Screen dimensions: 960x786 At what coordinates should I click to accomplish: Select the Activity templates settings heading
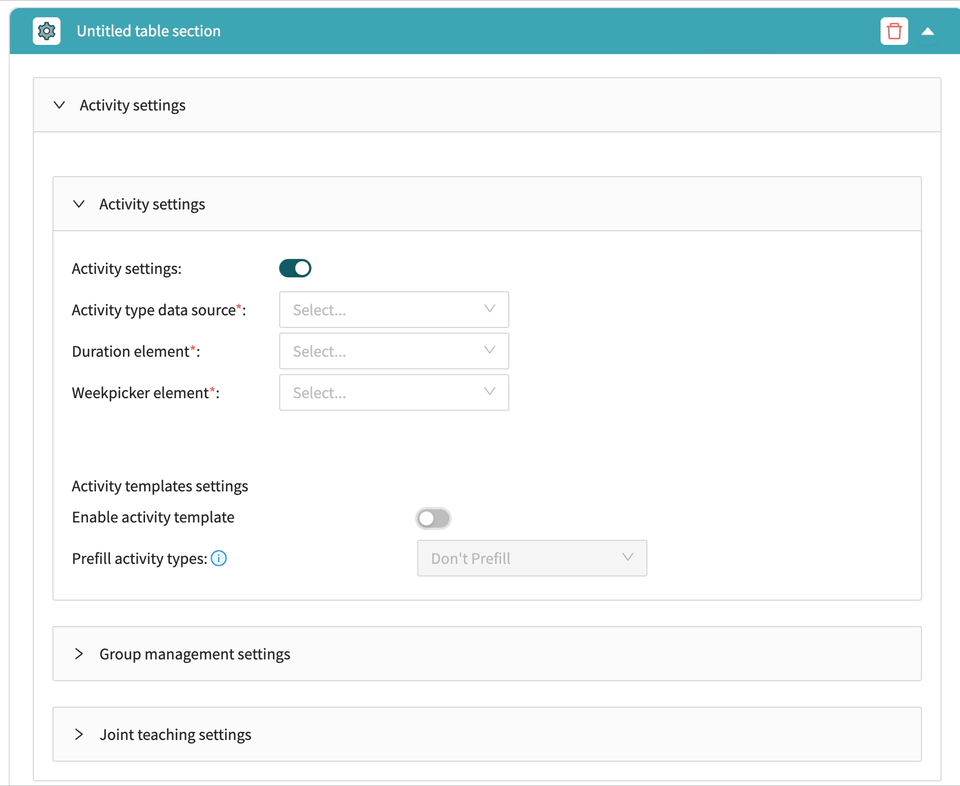pyautogui.click(x=160, y=486)
